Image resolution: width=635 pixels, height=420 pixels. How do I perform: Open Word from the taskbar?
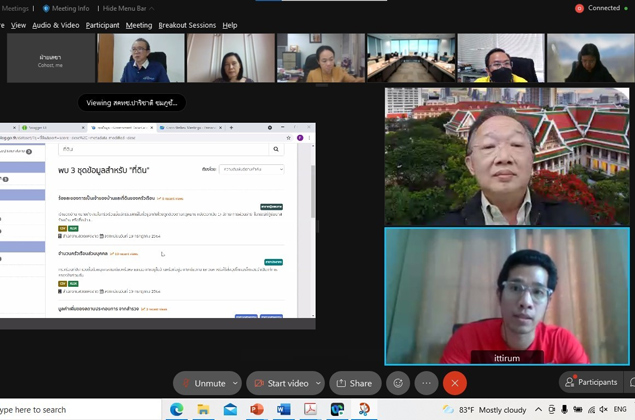tap(283, 409)
